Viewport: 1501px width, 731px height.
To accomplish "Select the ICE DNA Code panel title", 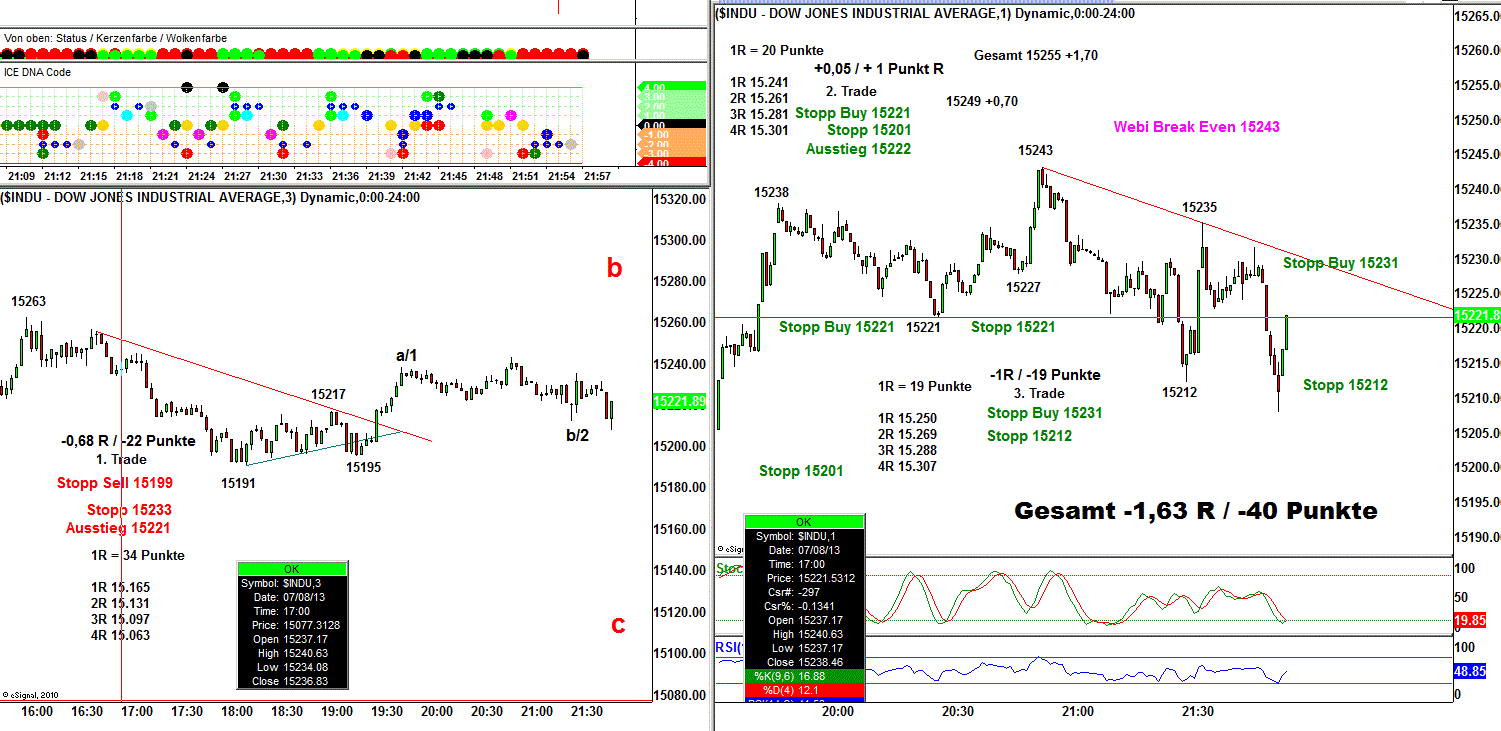I will coord(38,72).
